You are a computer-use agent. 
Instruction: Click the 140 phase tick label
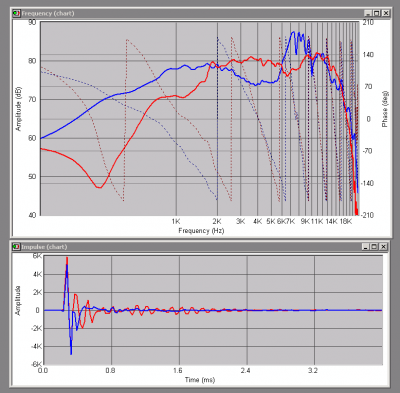[368, 54]
